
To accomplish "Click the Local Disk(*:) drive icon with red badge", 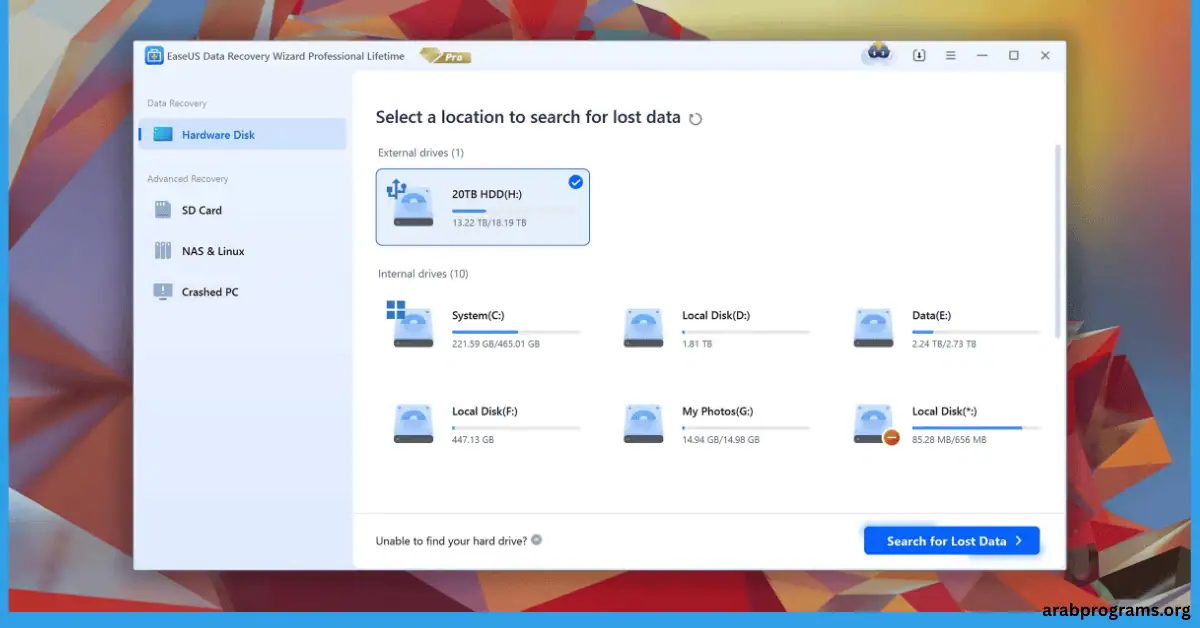I will pyautogui.click(x=875, y=423).
